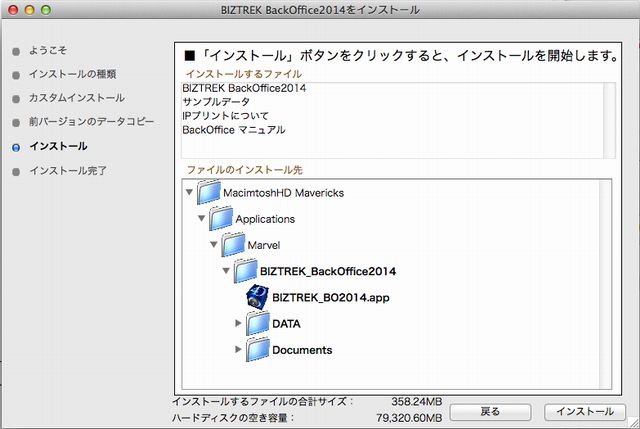Select the Marvel folder icon

pyautogui.click(x=234, y=244)
